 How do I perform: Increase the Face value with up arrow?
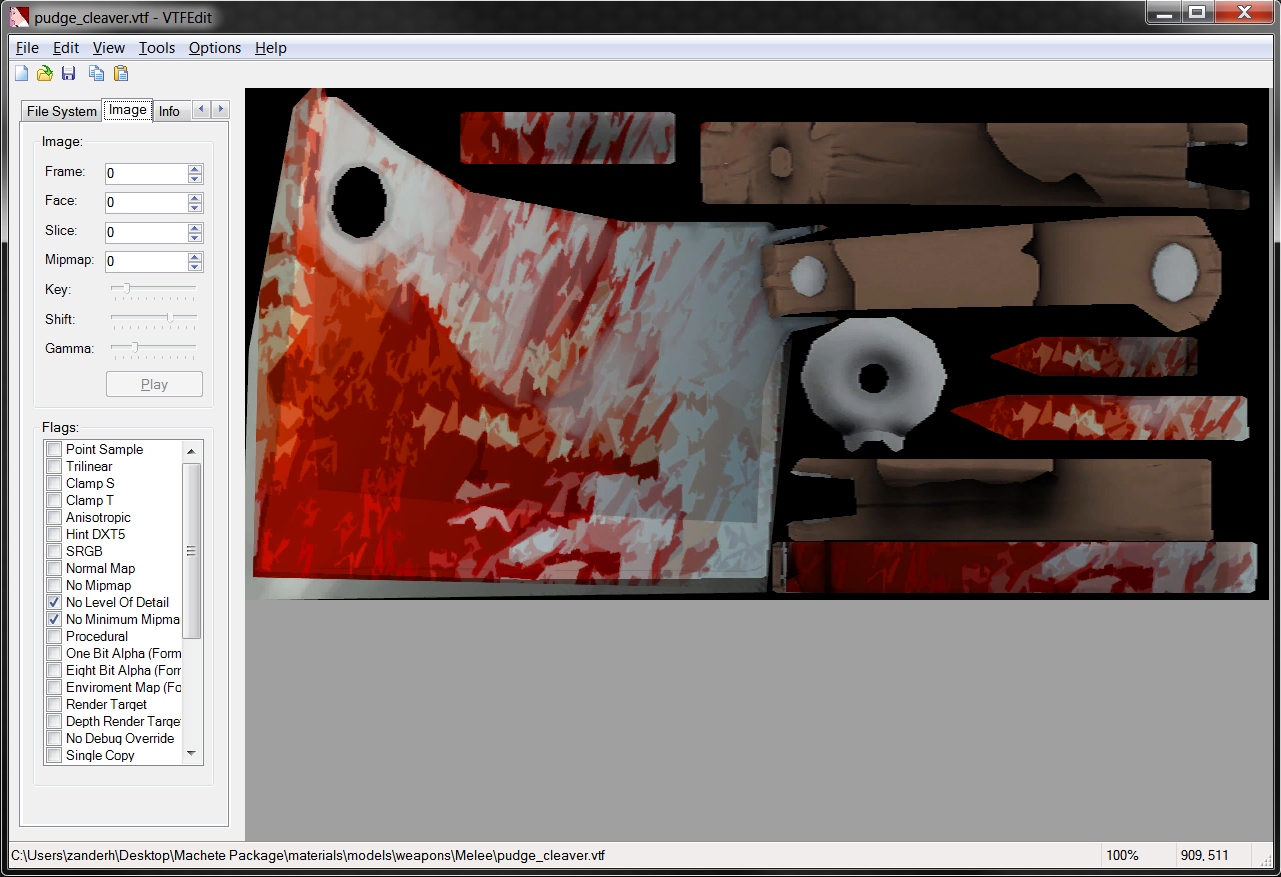tap(195, 198)
